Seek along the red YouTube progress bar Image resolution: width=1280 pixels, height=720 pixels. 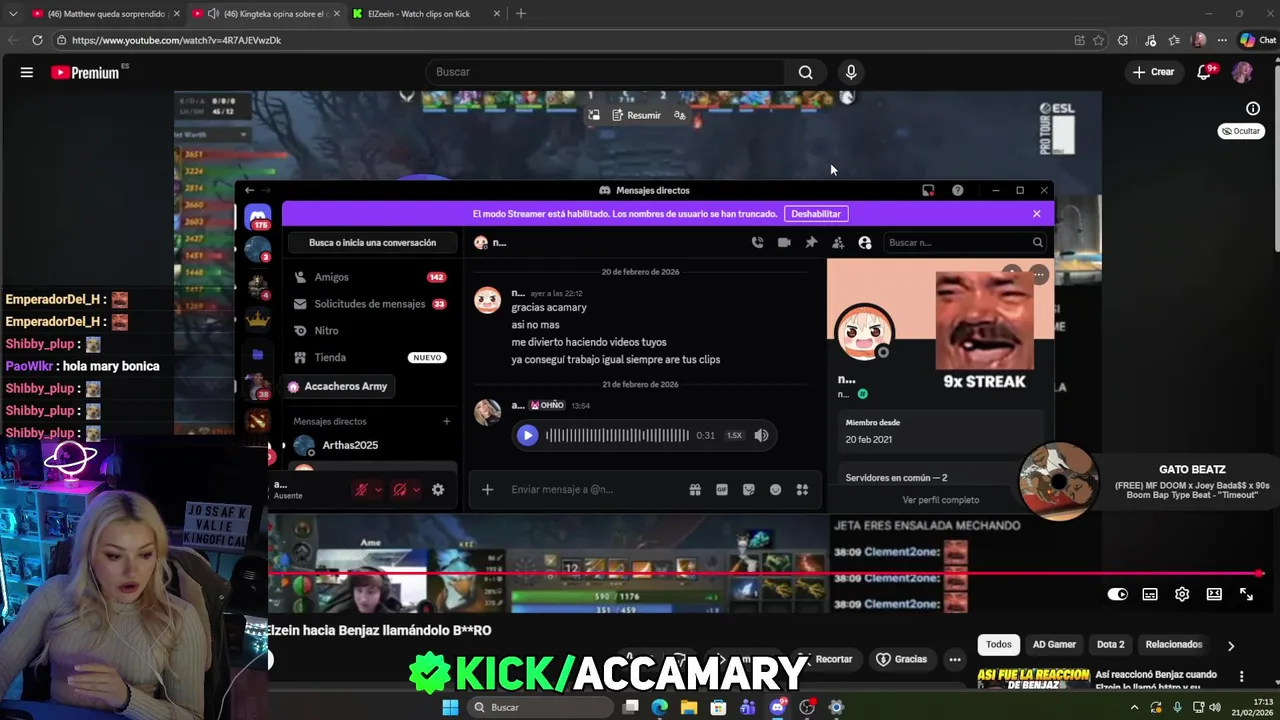(766, 574)
